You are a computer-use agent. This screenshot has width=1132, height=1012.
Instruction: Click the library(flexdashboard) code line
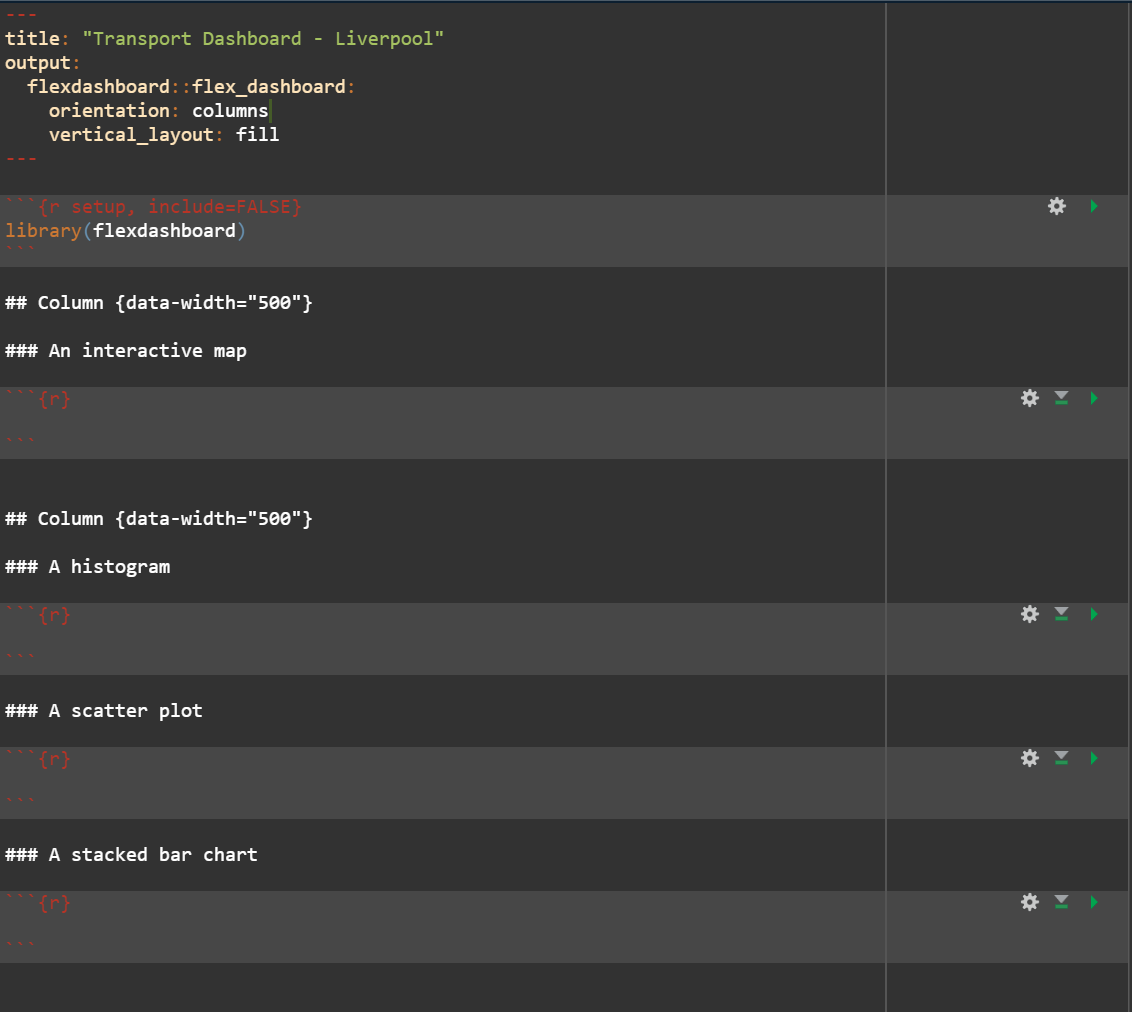125,231
